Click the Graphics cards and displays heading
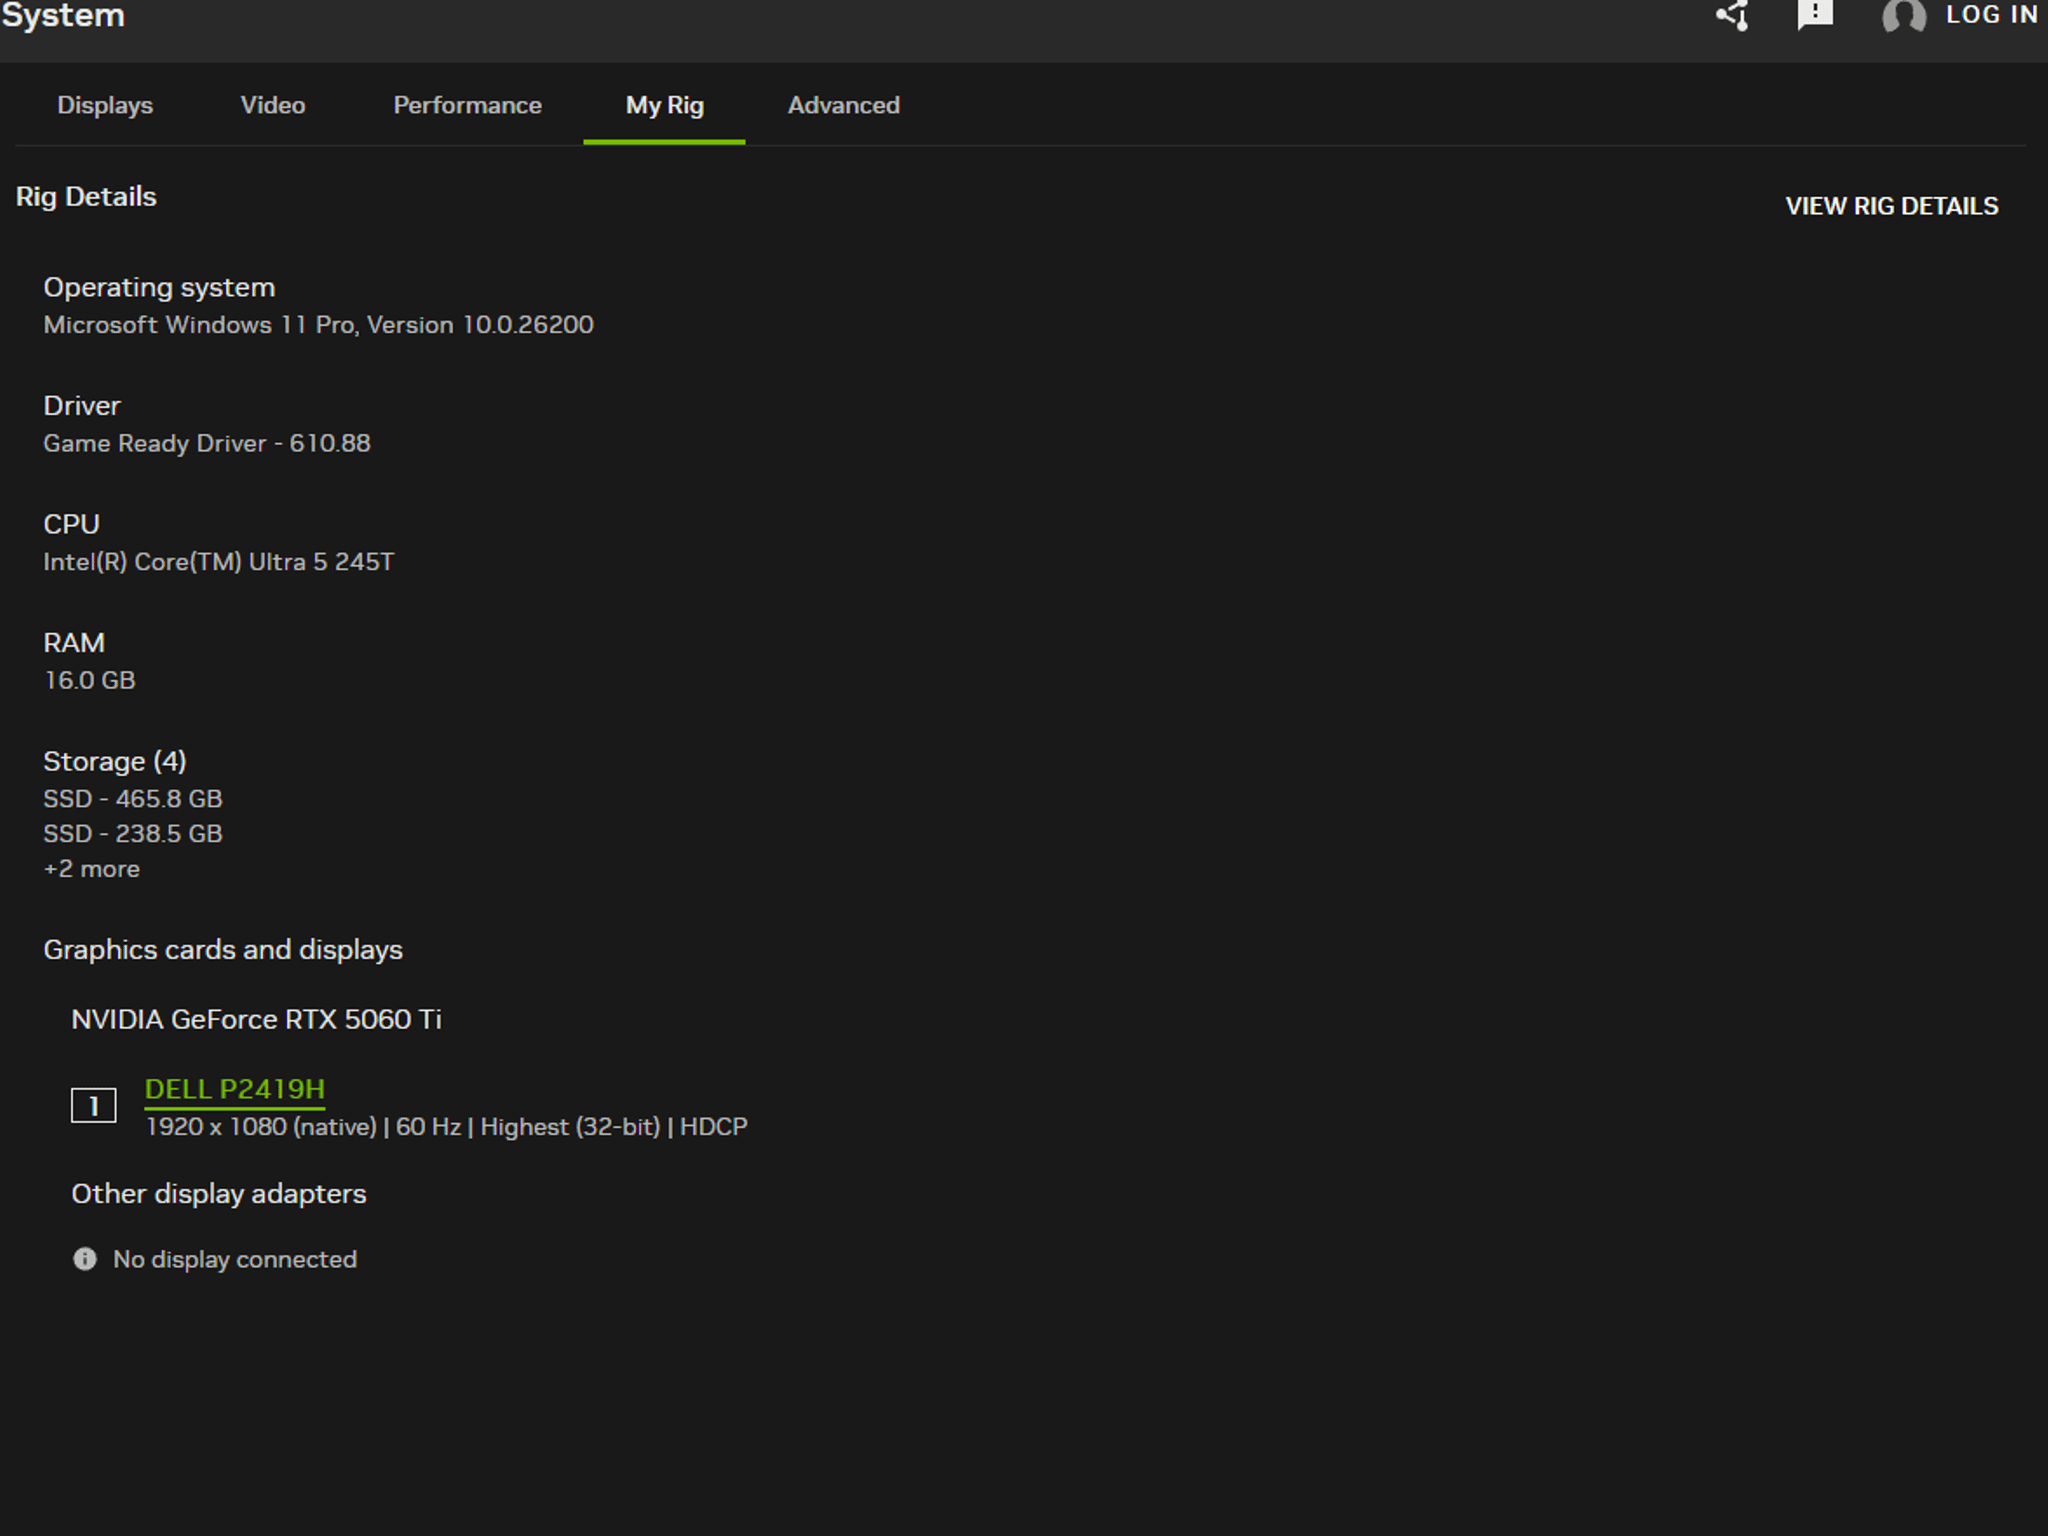The image size is (2048, 1536). (x=223, y=950)
